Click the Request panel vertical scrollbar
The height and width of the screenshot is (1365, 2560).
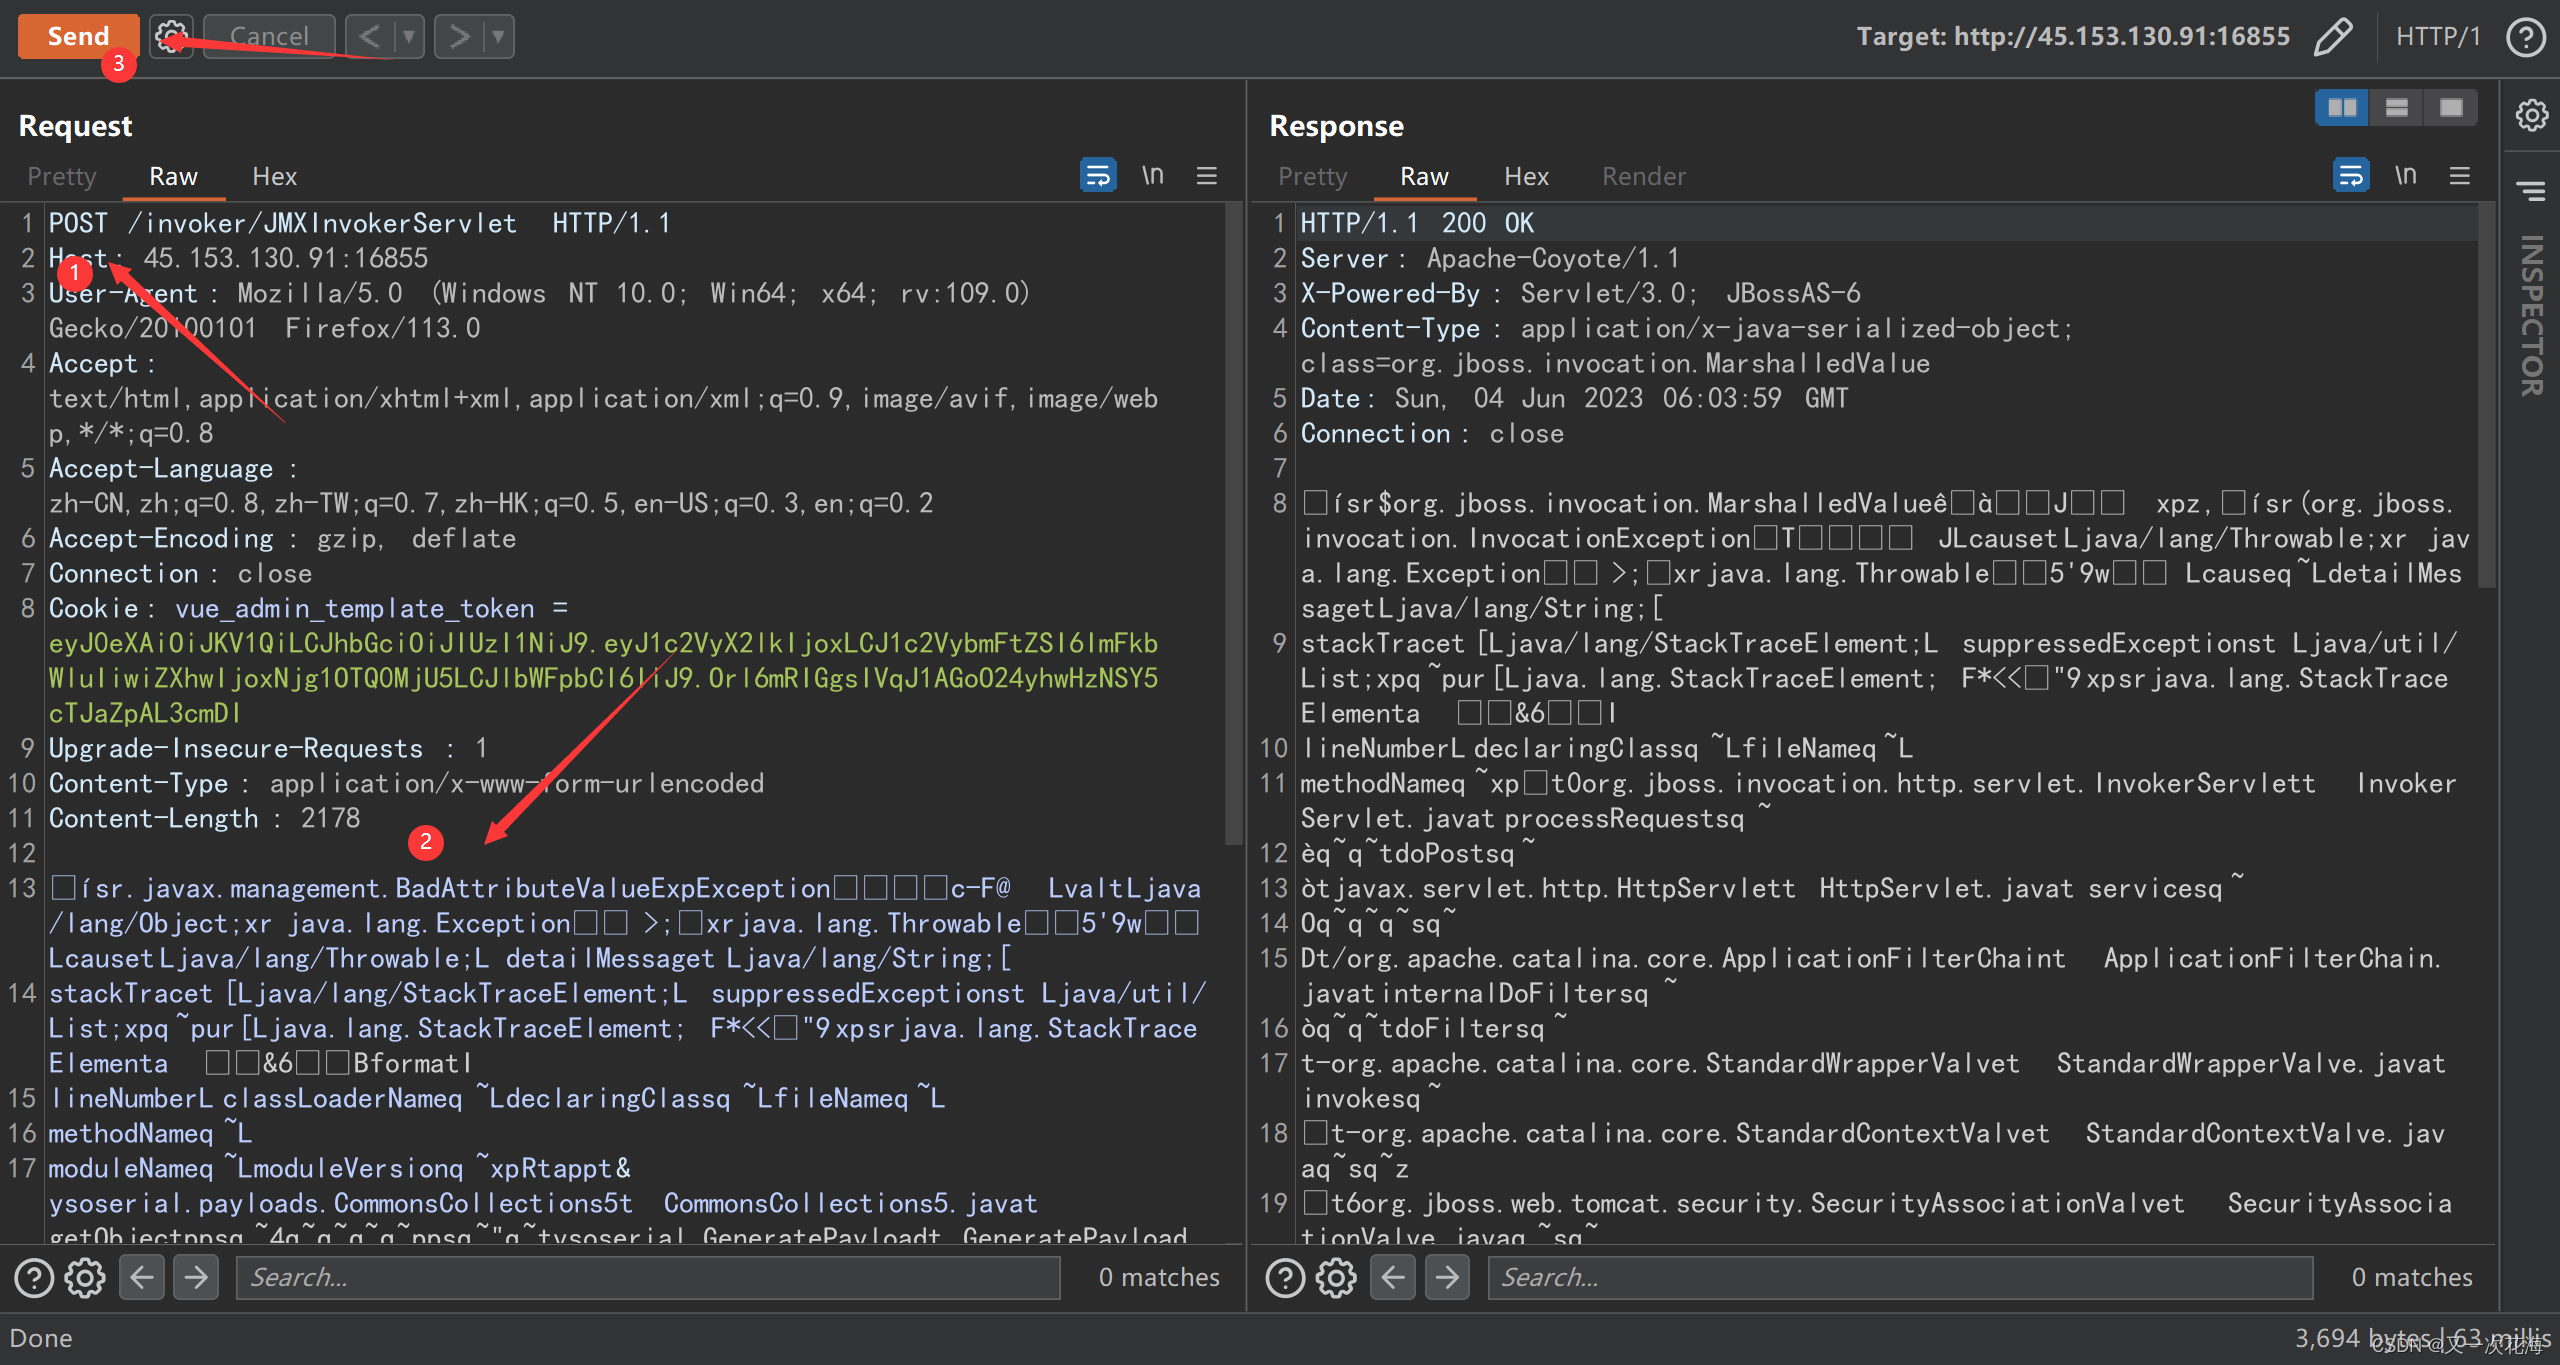click(x=1233, y=525)
